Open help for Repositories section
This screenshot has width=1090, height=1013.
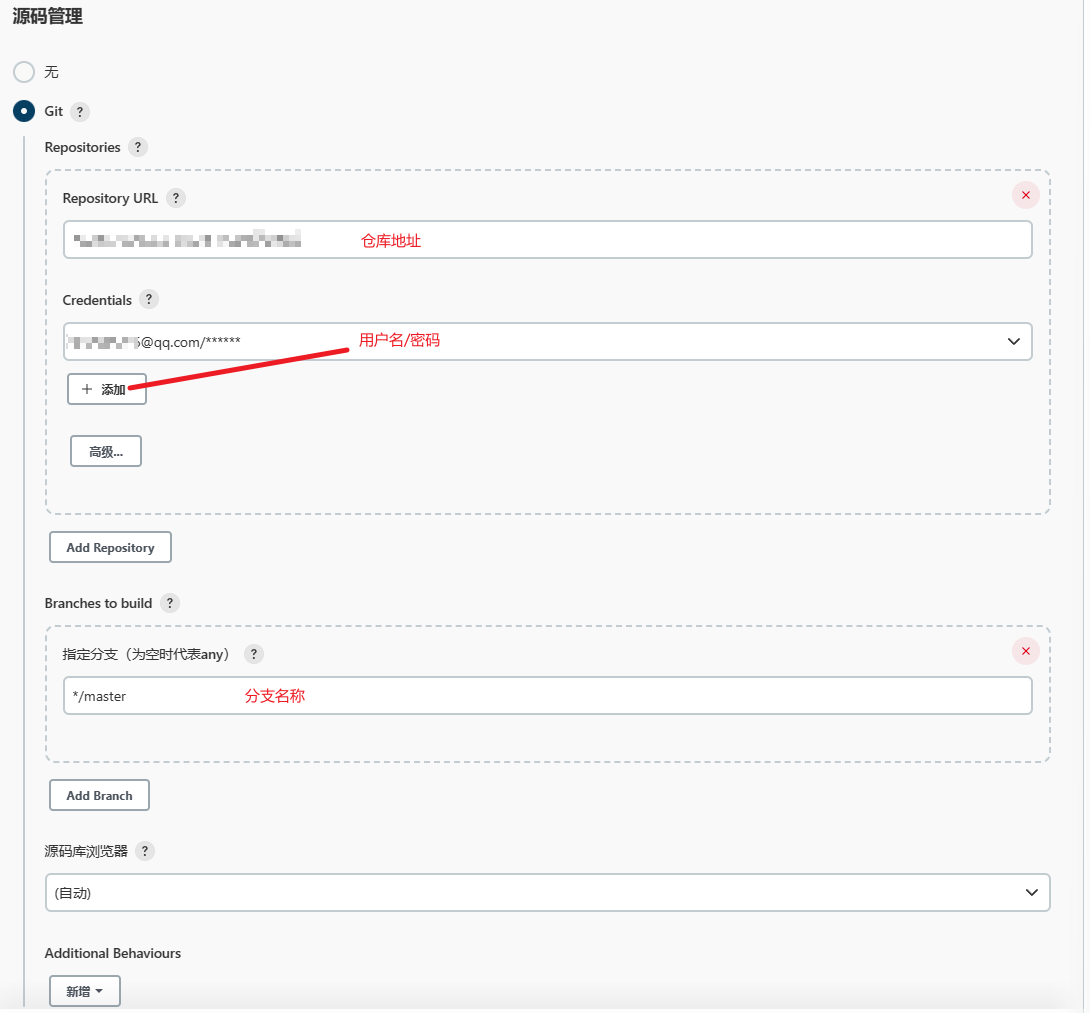pyautogui.click(x=138, y=147)
